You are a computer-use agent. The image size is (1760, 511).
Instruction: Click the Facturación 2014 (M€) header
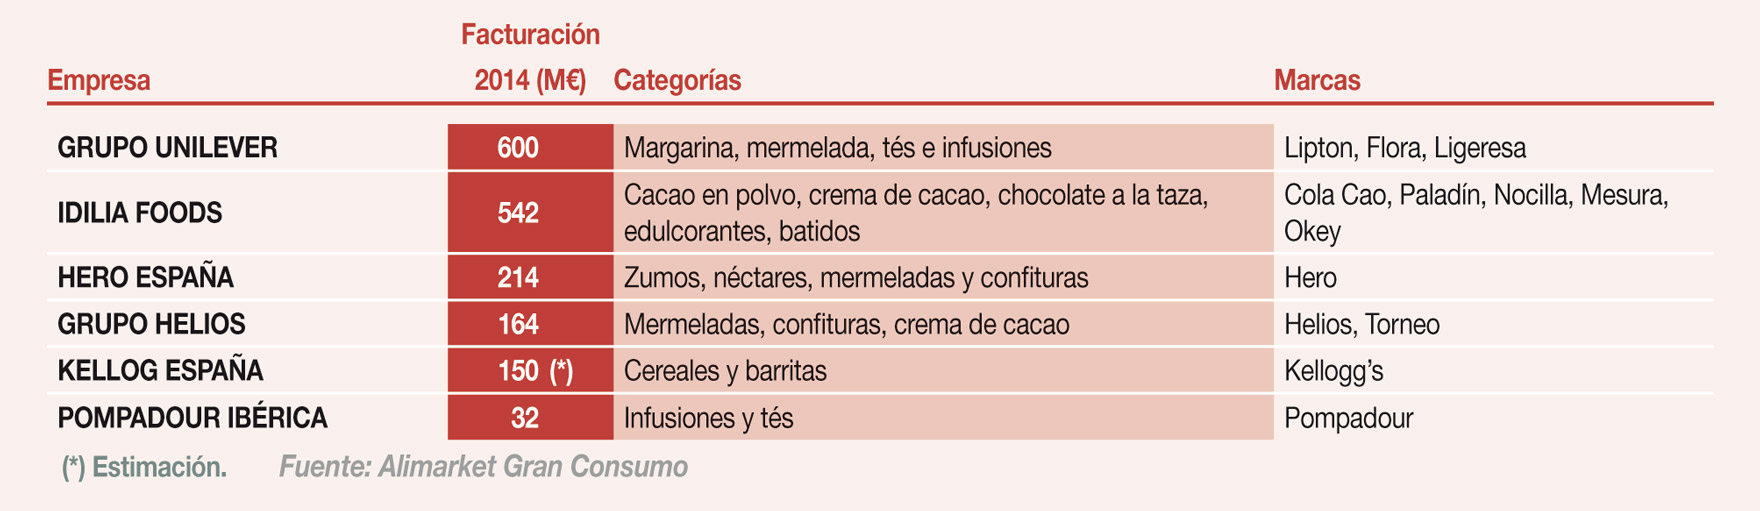coord(530,58)
